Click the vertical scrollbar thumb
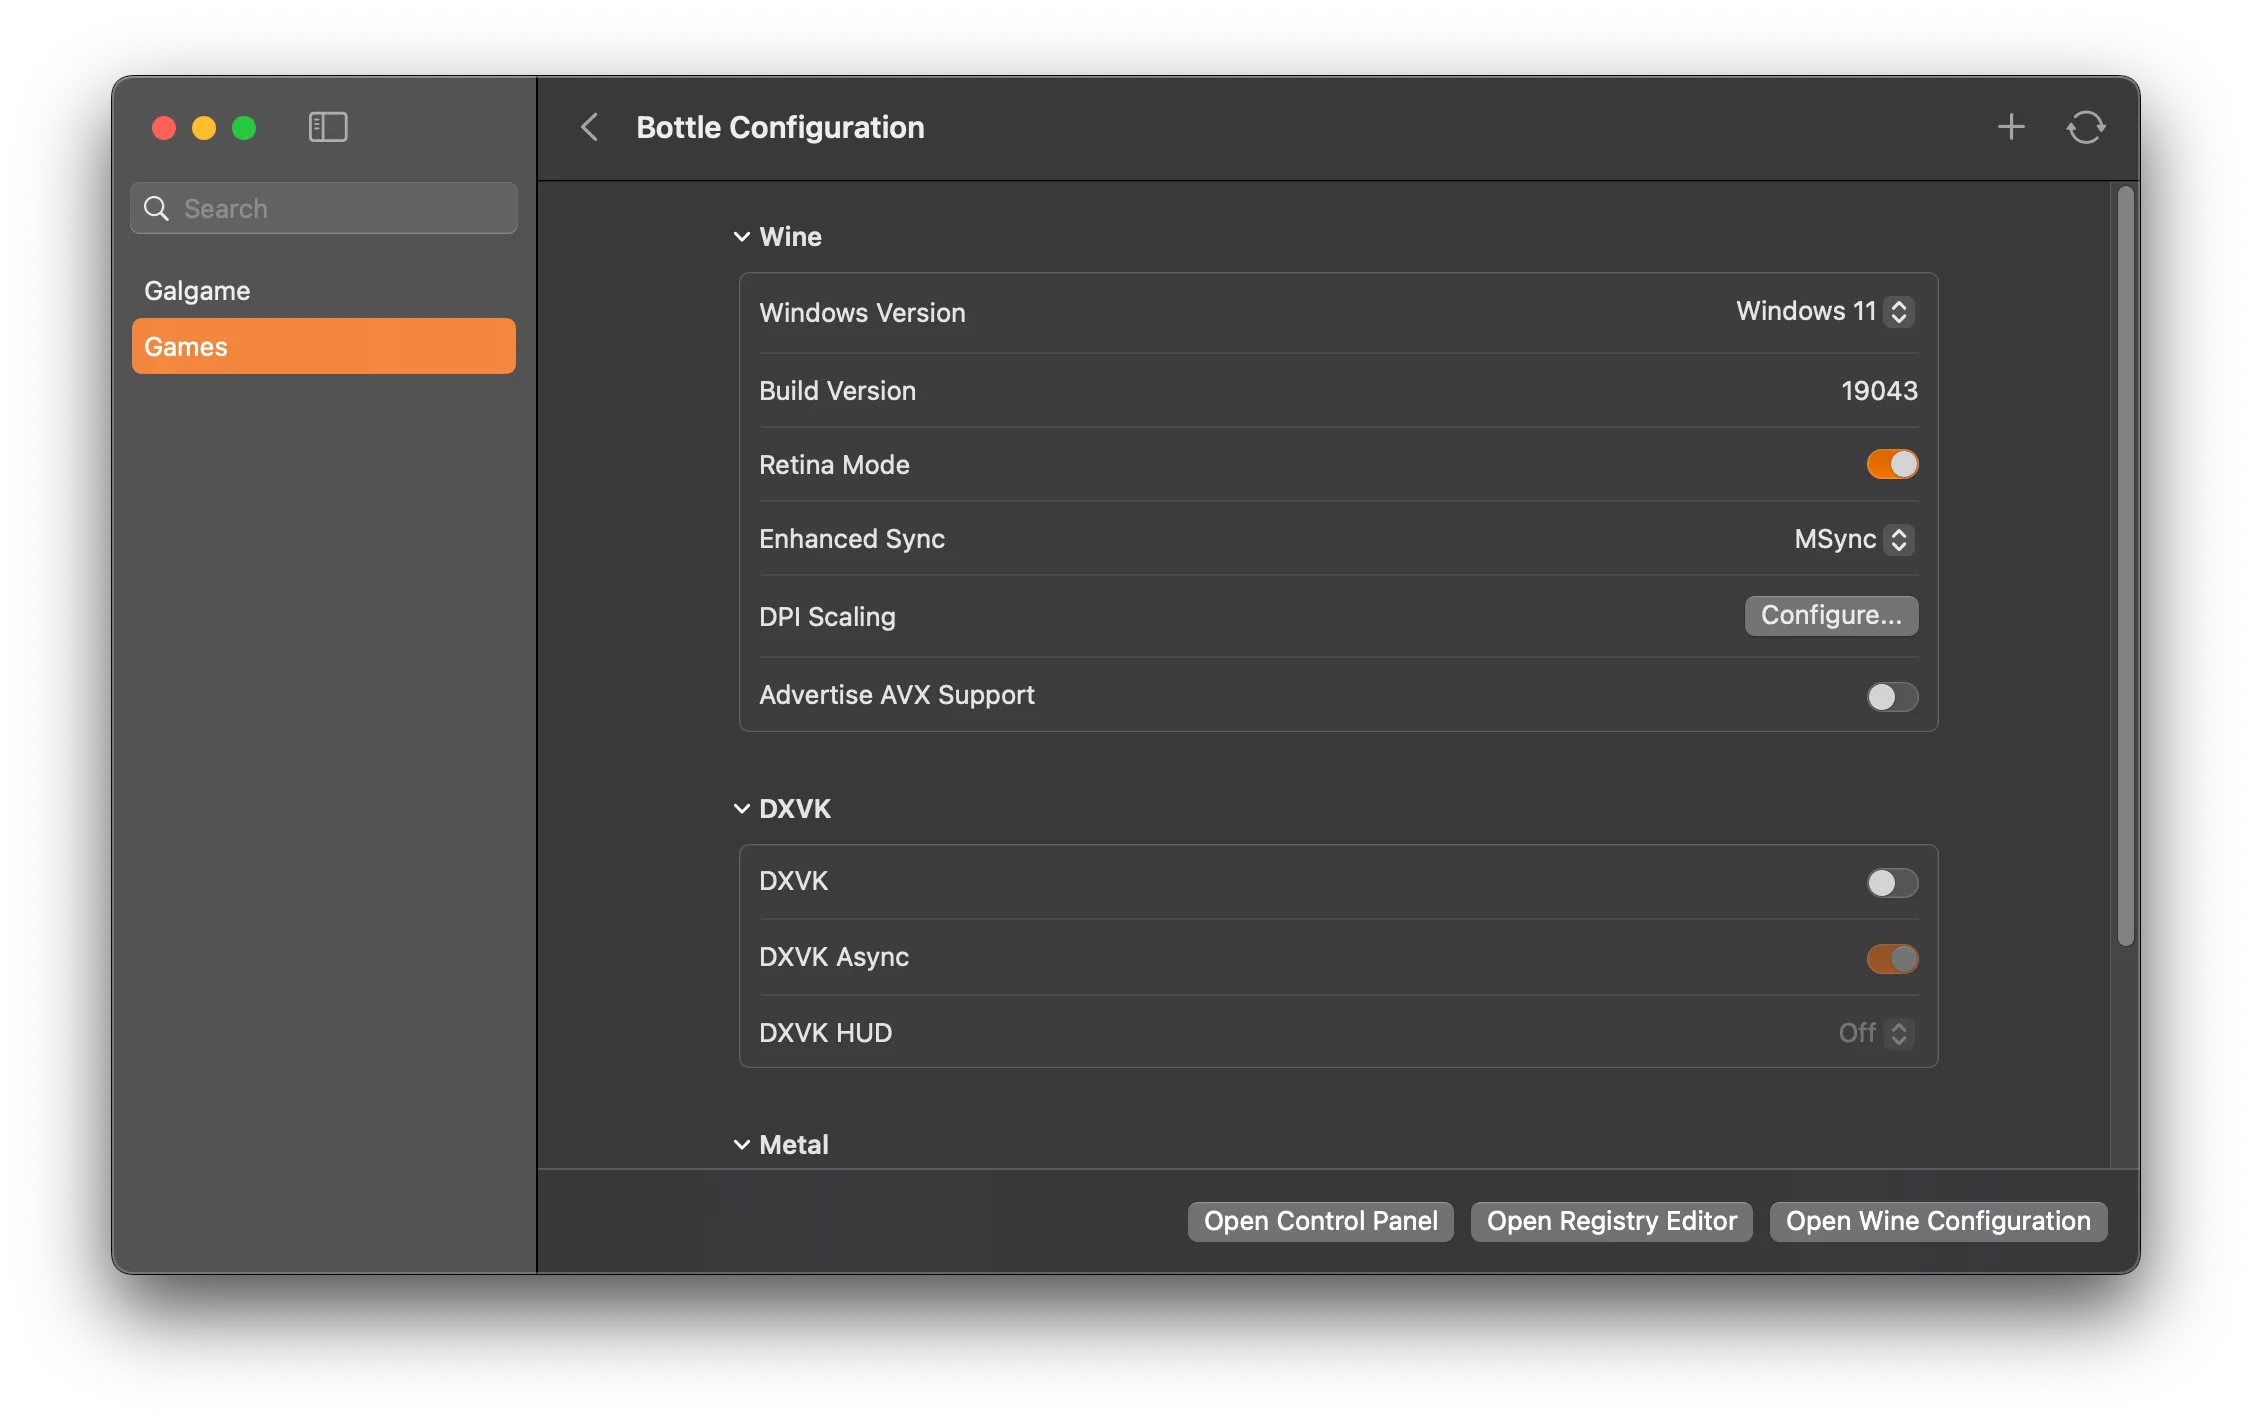 (2125, 565)
